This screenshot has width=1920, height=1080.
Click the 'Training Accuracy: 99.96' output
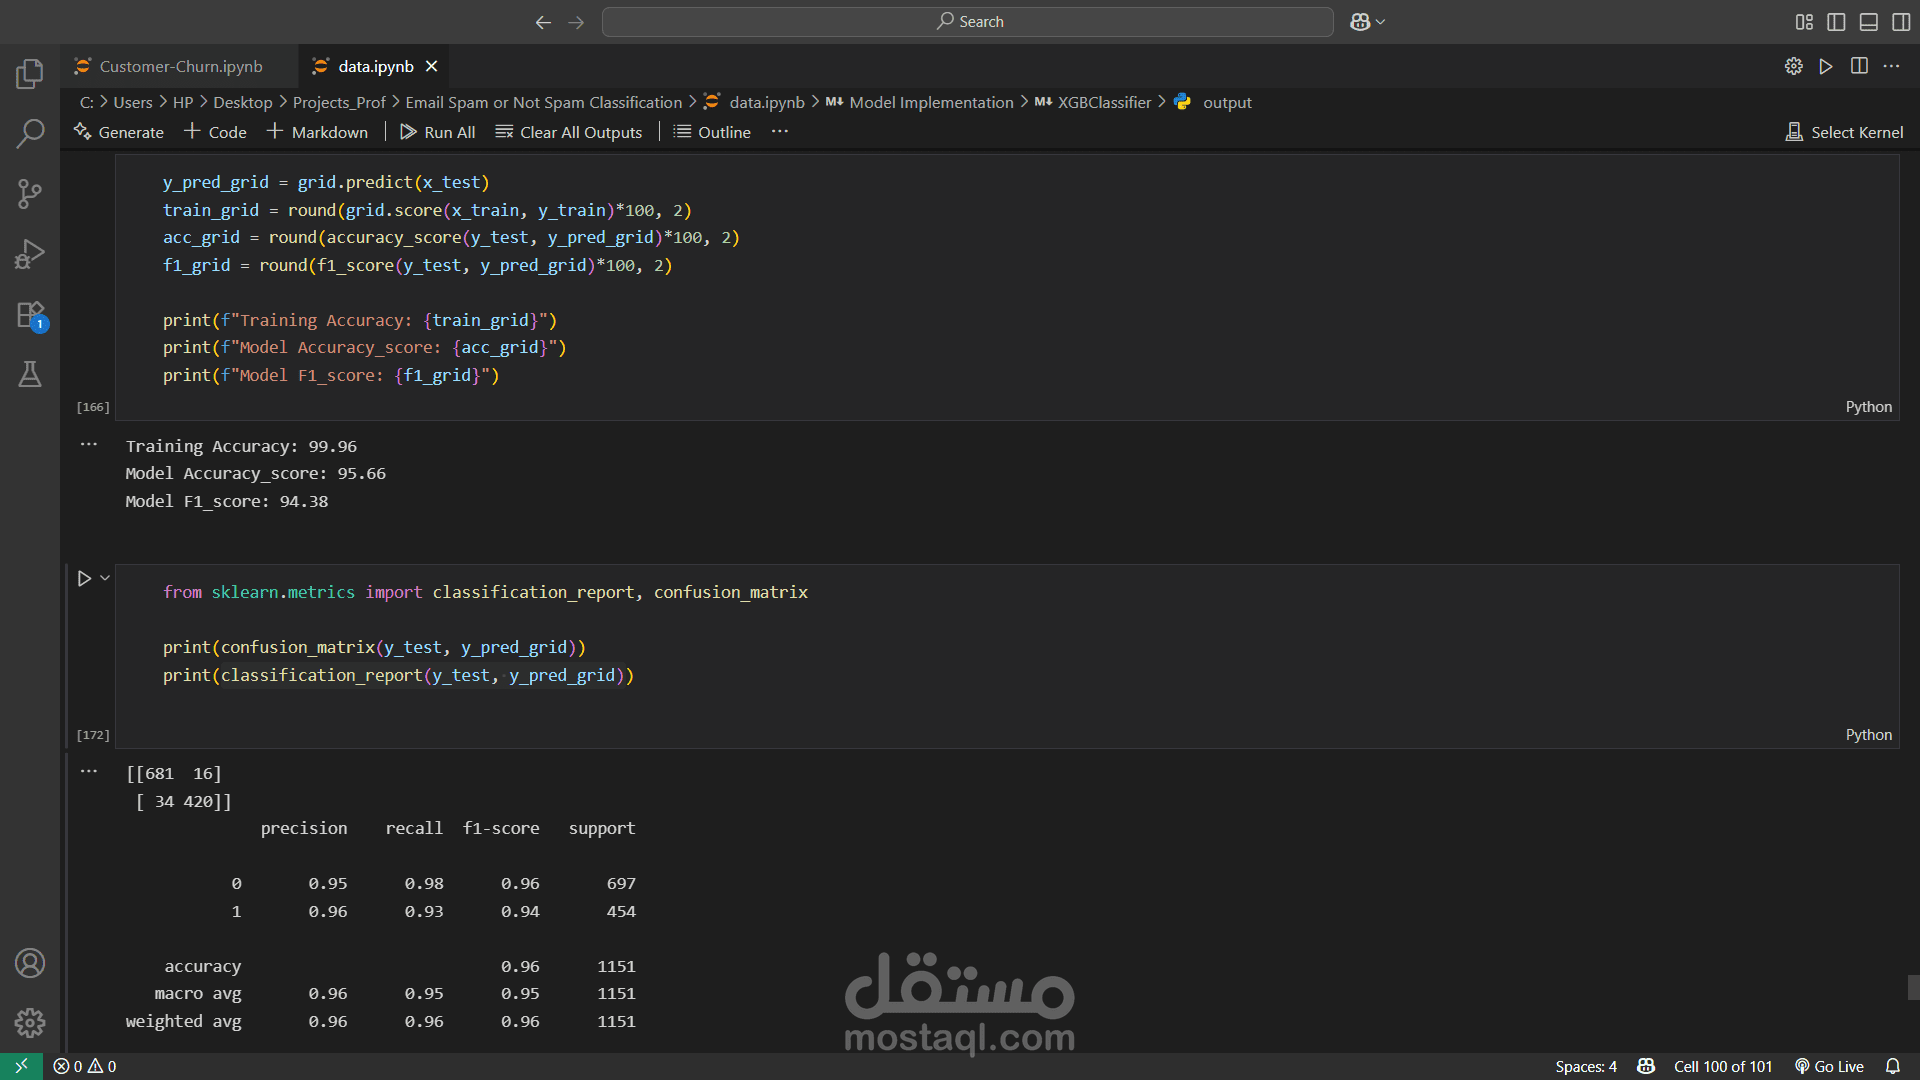click(241, 446)
